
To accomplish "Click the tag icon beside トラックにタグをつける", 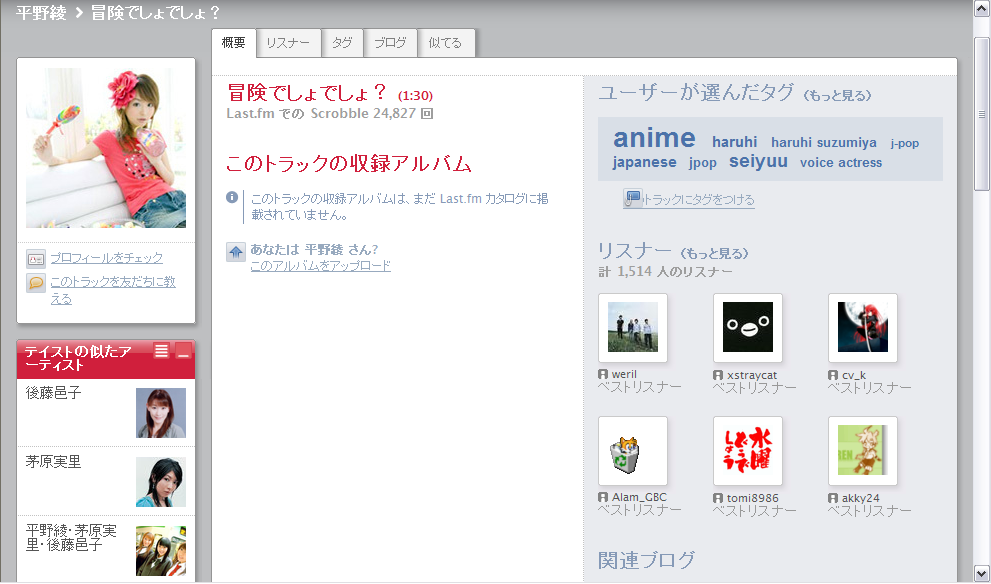I will click(x=632, y=198).
